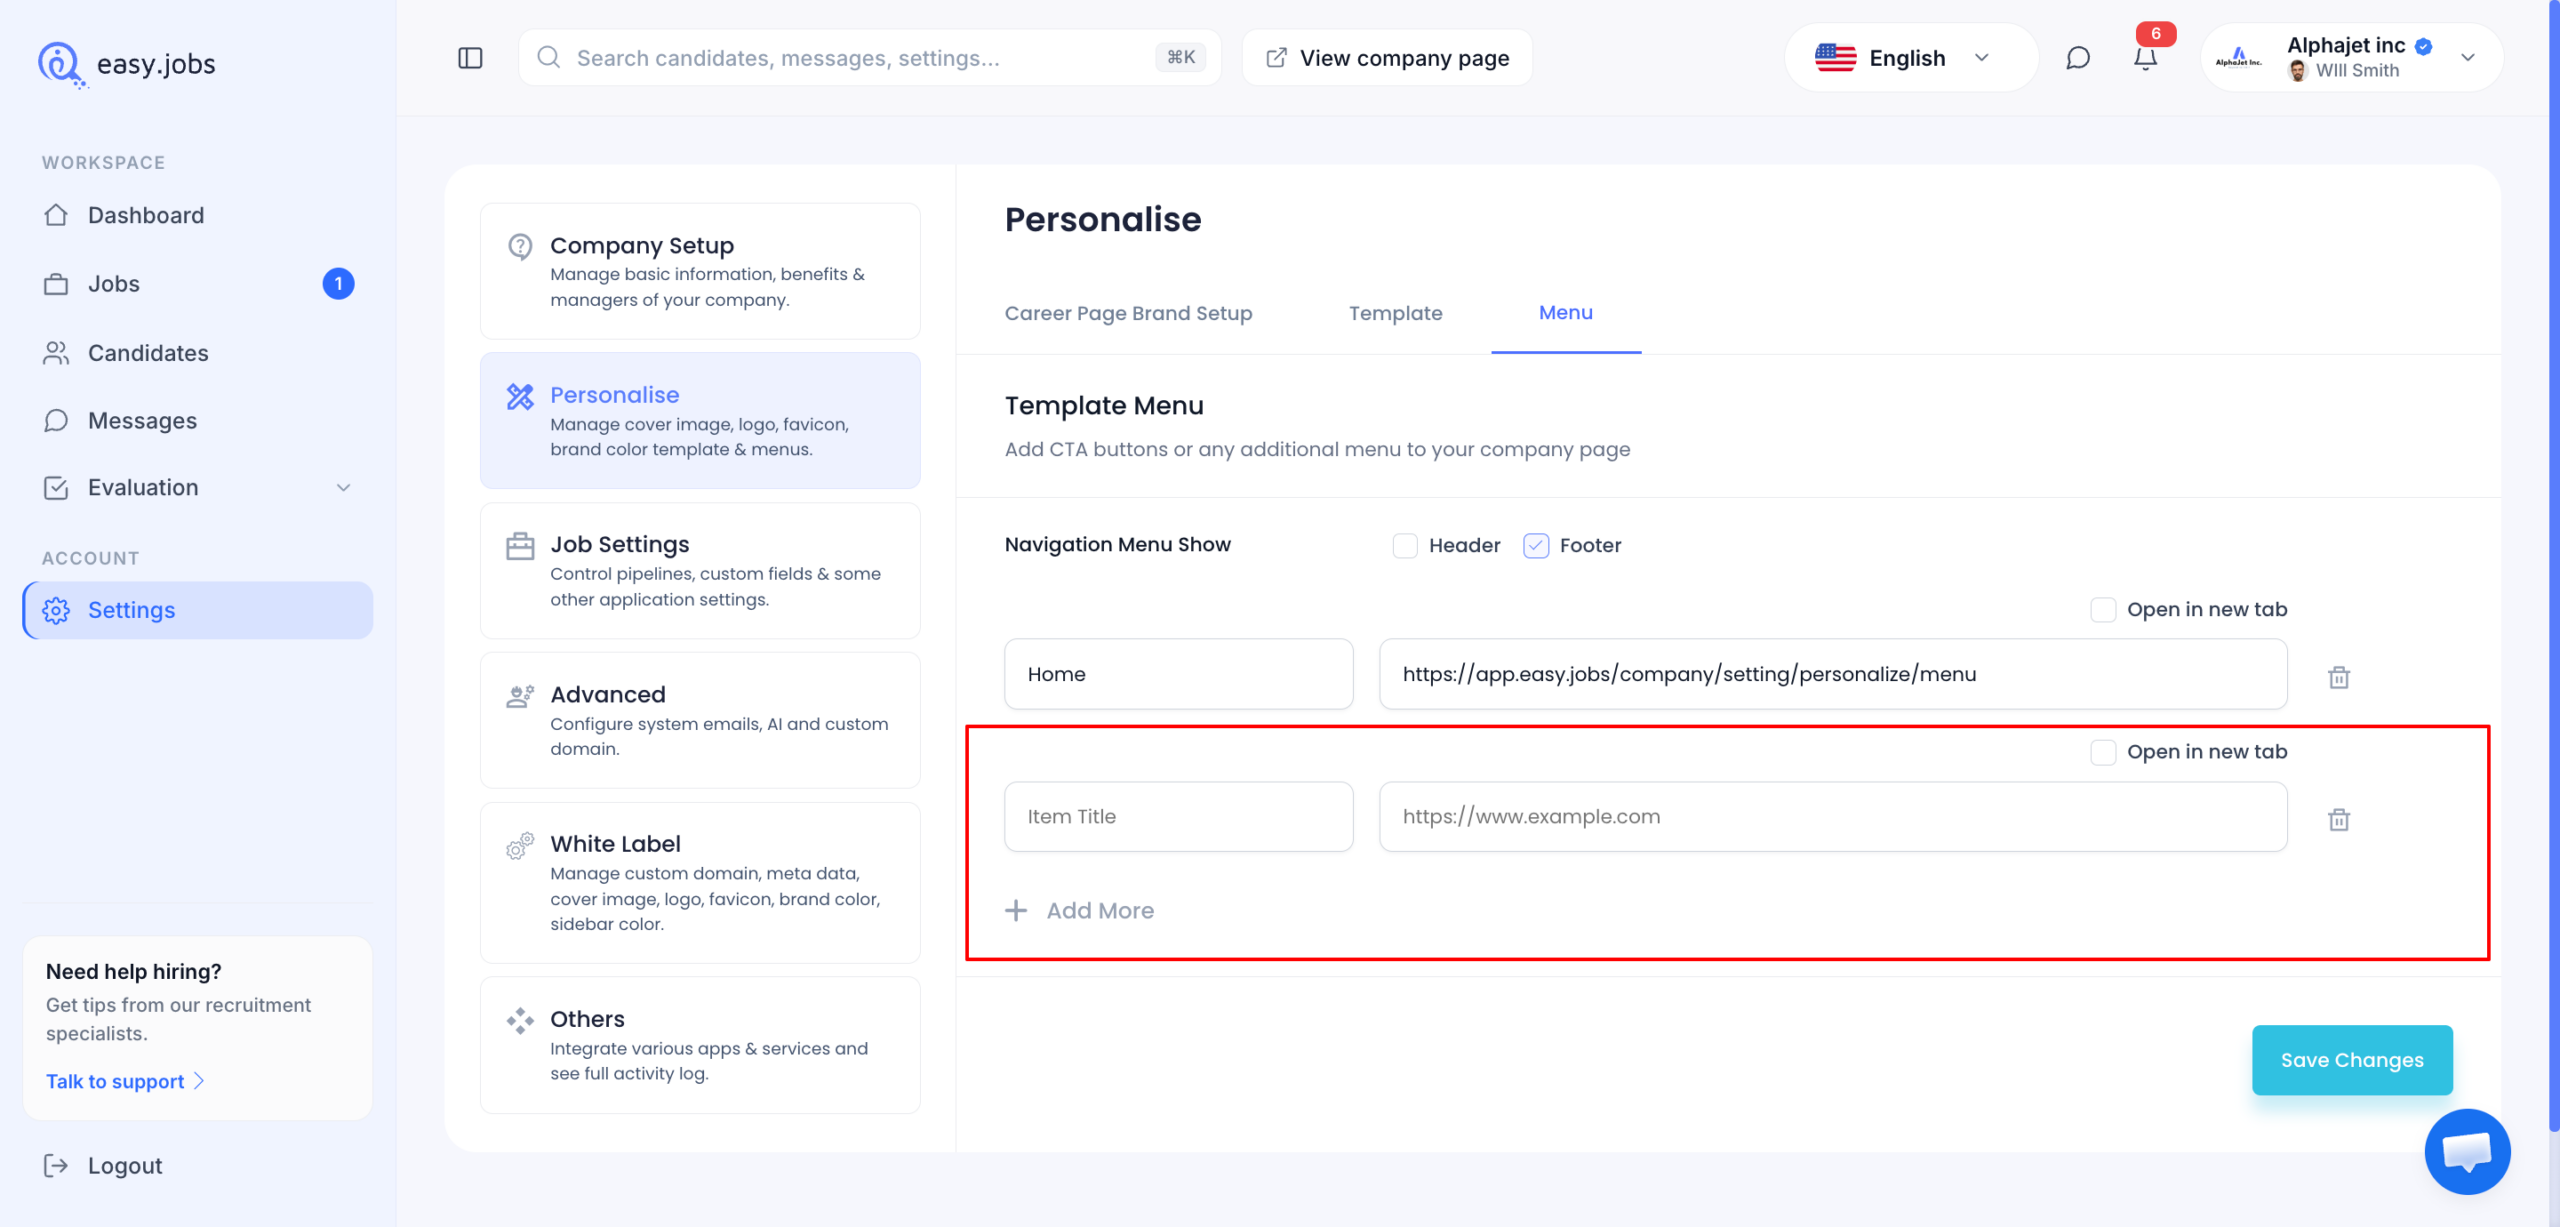Viewport: 2560px width, 1227px height.
Task: Click the Messages bubble icon in sidebar
Action: (x=56, y=421)
